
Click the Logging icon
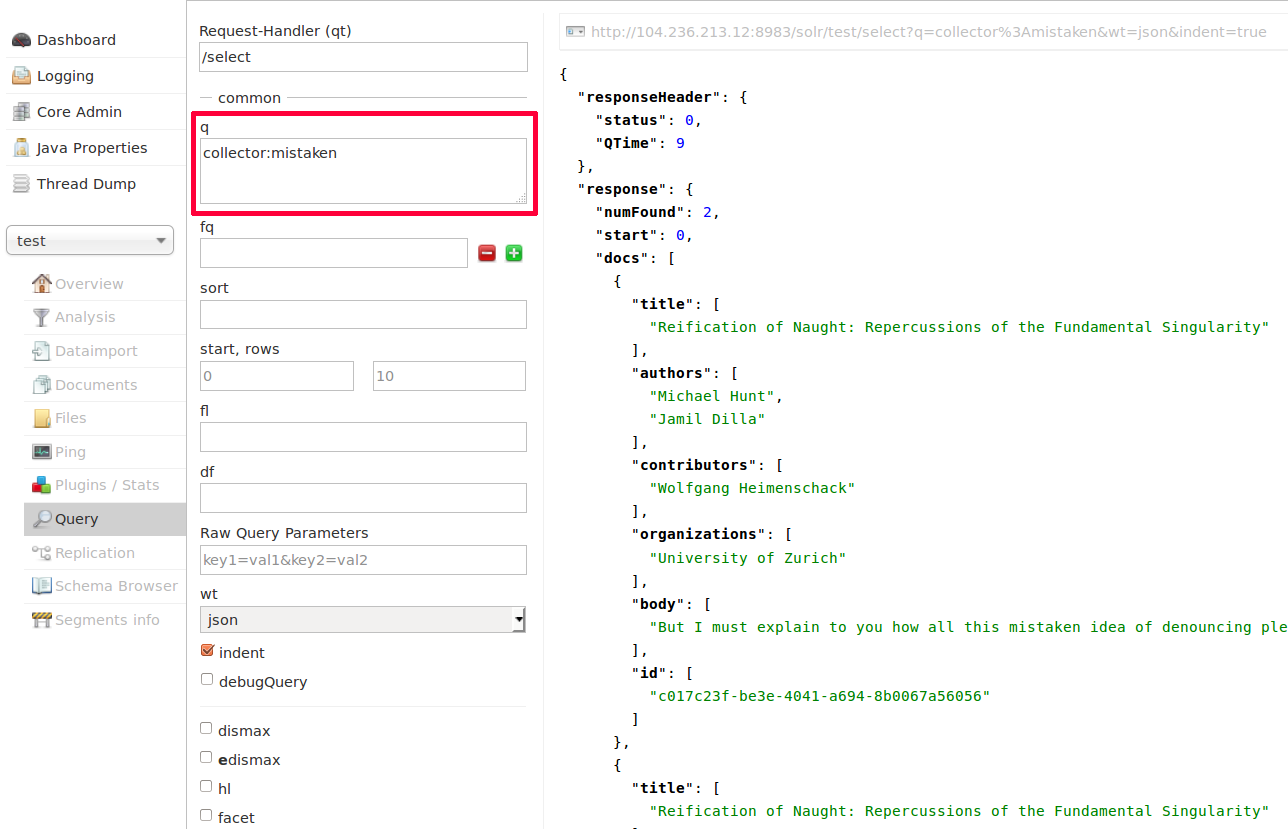(x=21, y=76)
